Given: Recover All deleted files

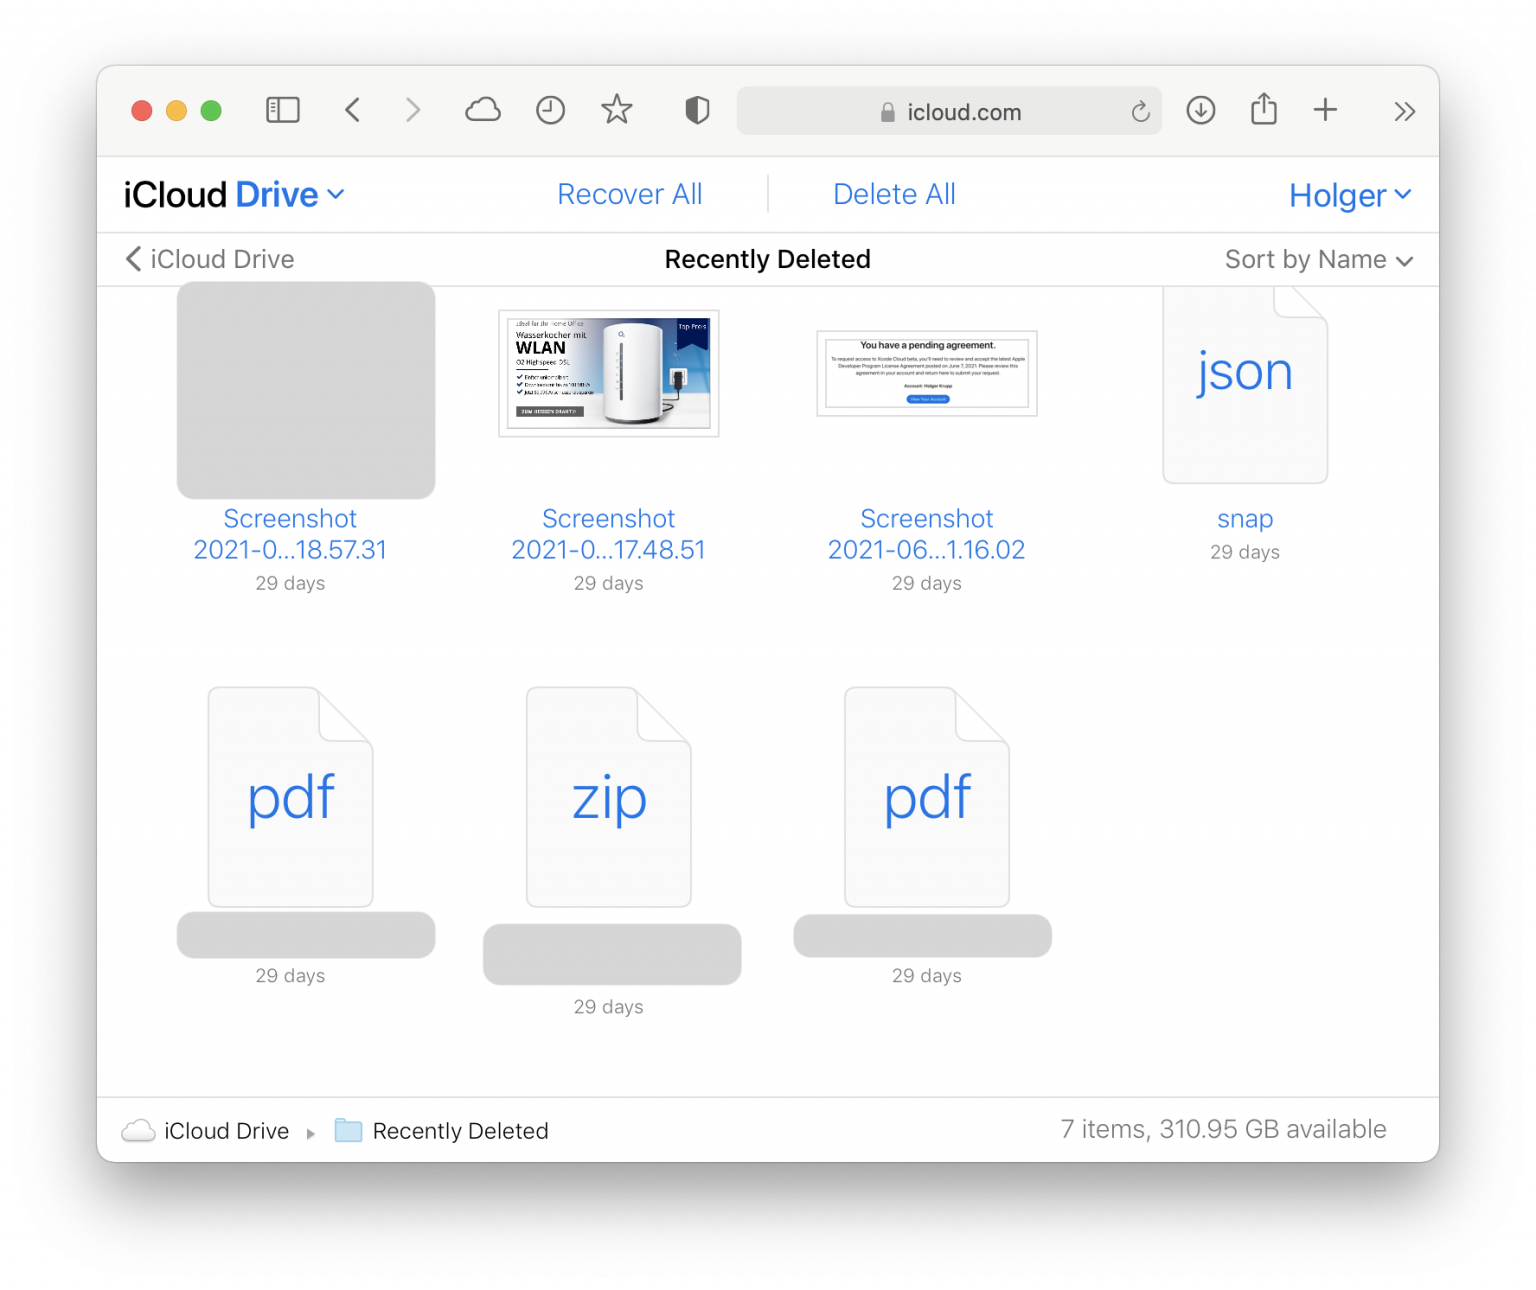Looking at the screenshot, I should pos(630,194).
